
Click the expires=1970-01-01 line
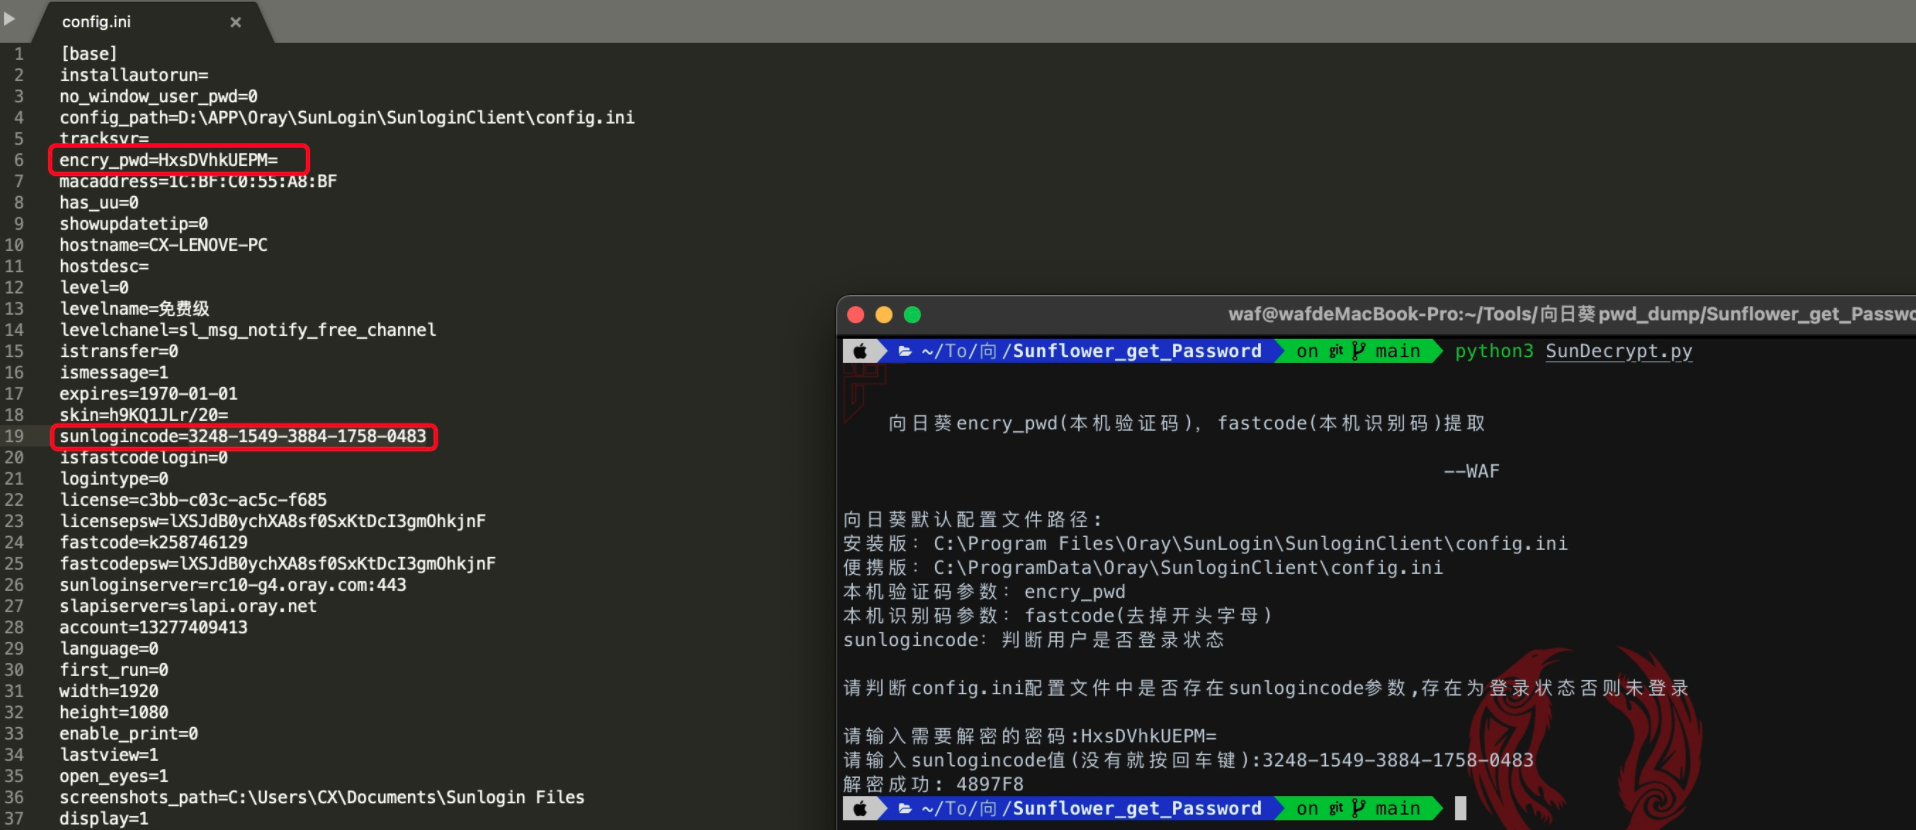149,394
